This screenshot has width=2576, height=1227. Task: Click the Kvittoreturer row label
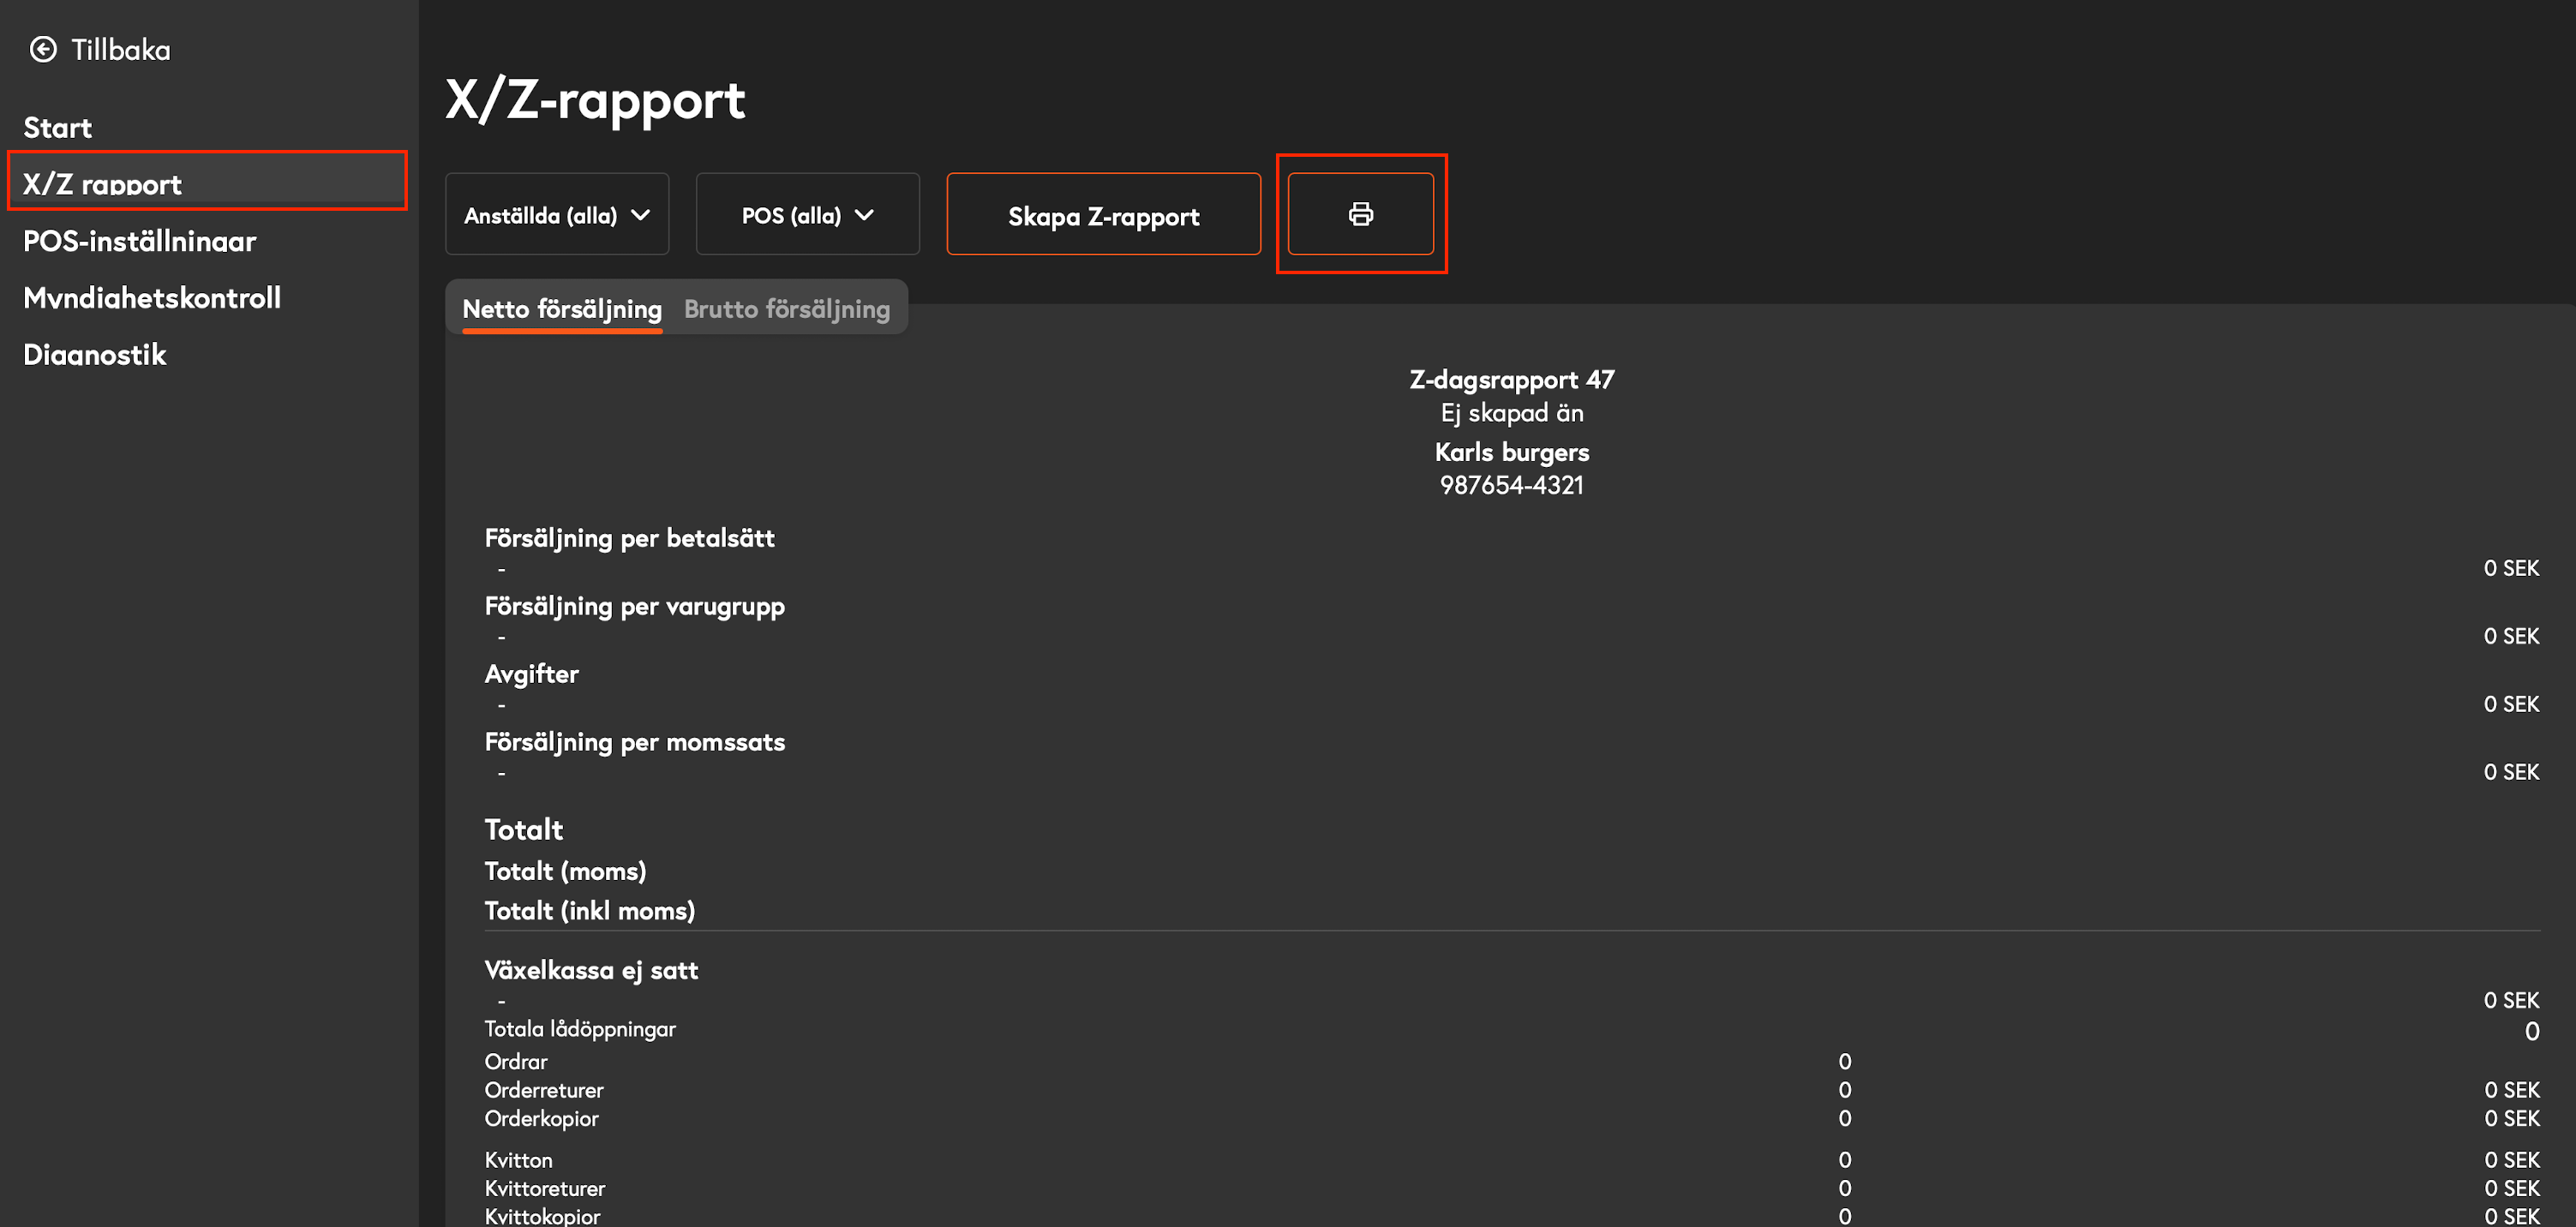pyautogui.click(x=545, y=1188)
